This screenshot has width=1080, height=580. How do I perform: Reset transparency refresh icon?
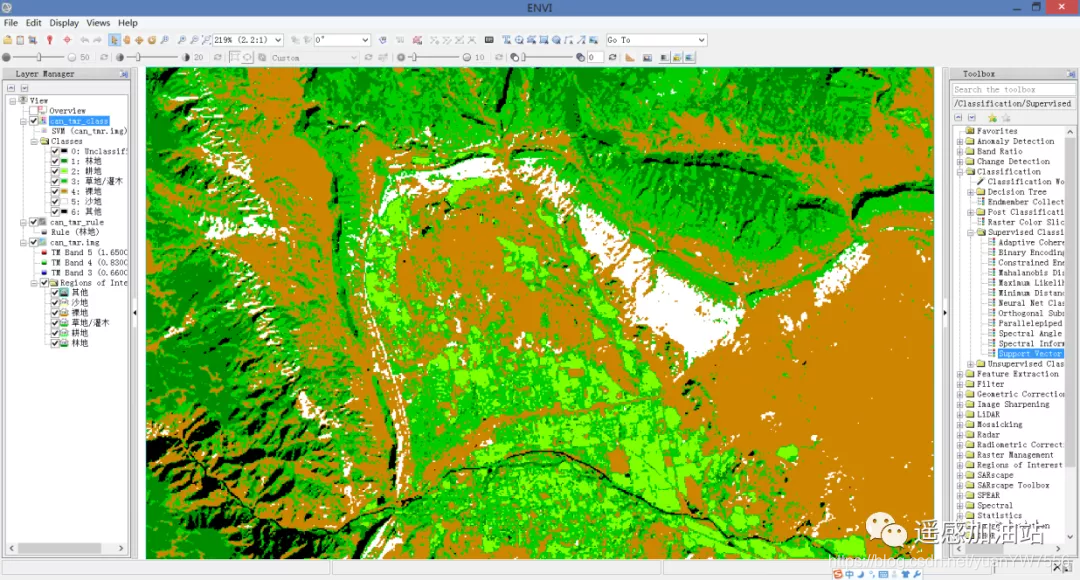click(x=612, y=57)
